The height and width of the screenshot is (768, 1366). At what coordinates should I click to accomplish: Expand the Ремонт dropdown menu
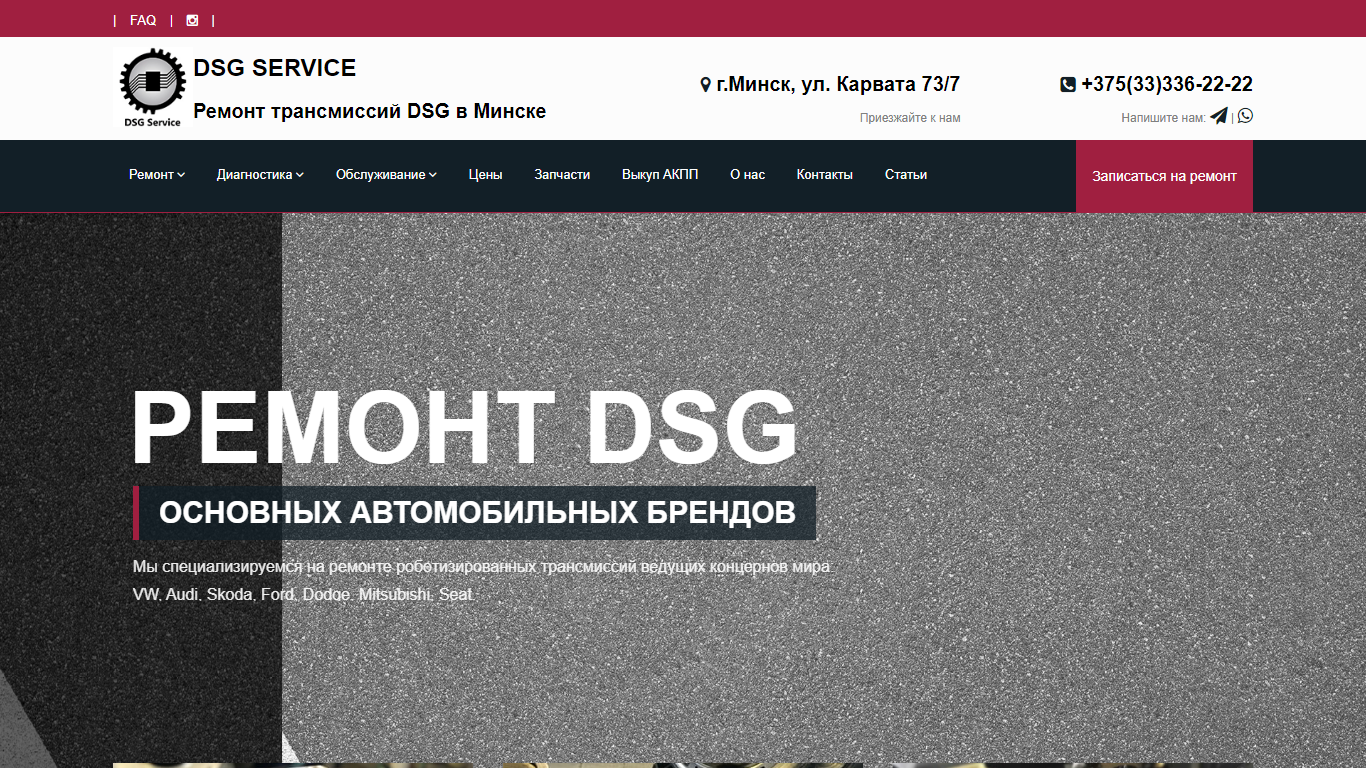point(157,175)
